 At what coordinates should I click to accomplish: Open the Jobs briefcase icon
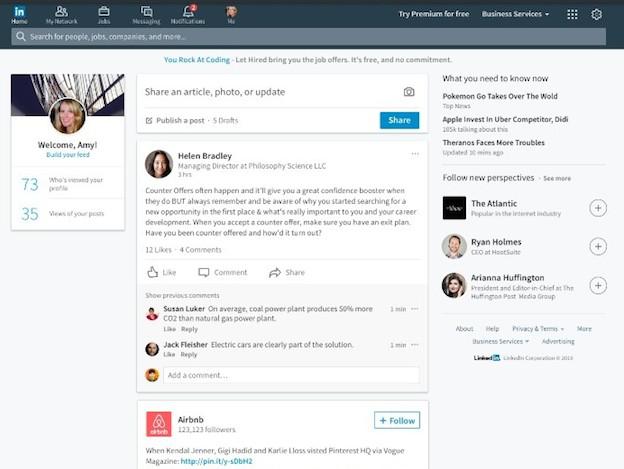click(x=104, y=15)
